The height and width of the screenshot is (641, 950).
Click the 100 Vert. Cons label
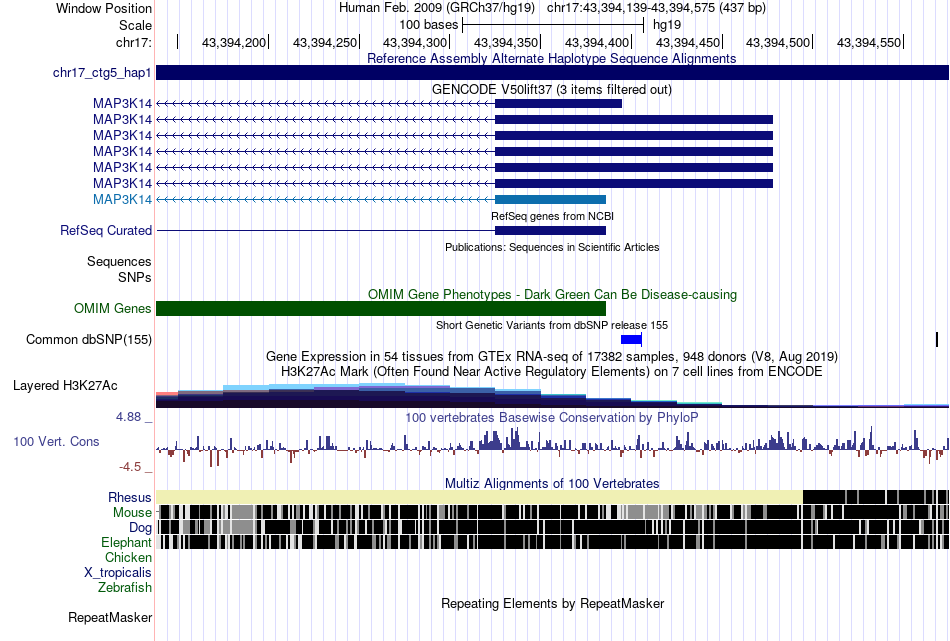tap(56, 442)
